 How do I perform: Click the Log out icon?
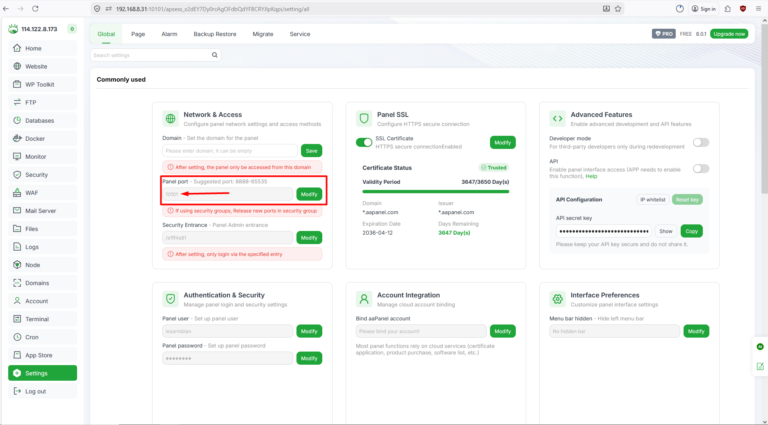point(17,391)
